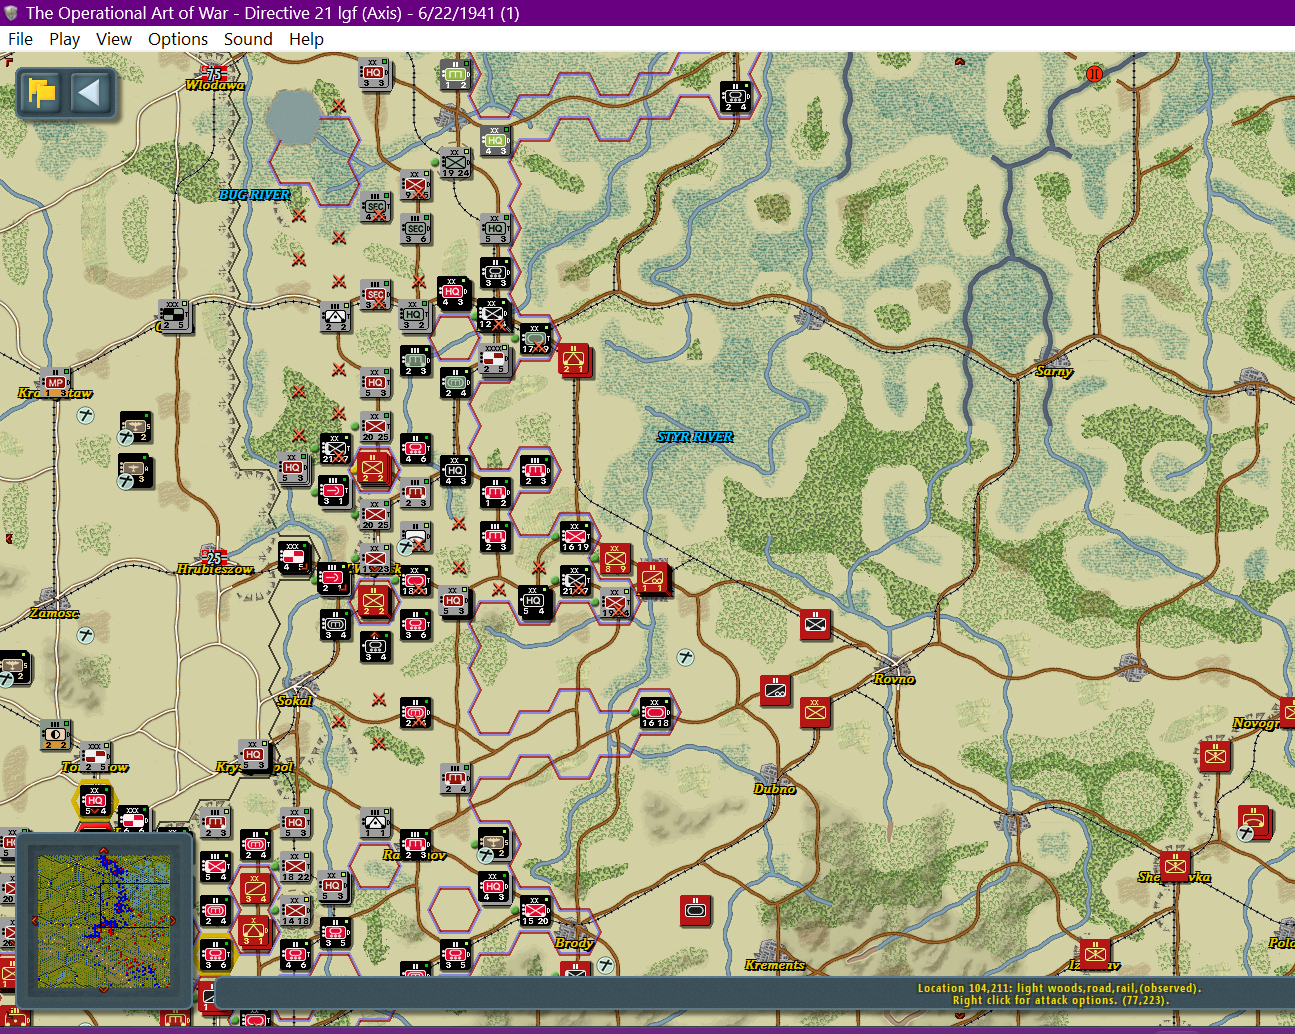
Task: Click the Zamosc city label
Action: 54,613
